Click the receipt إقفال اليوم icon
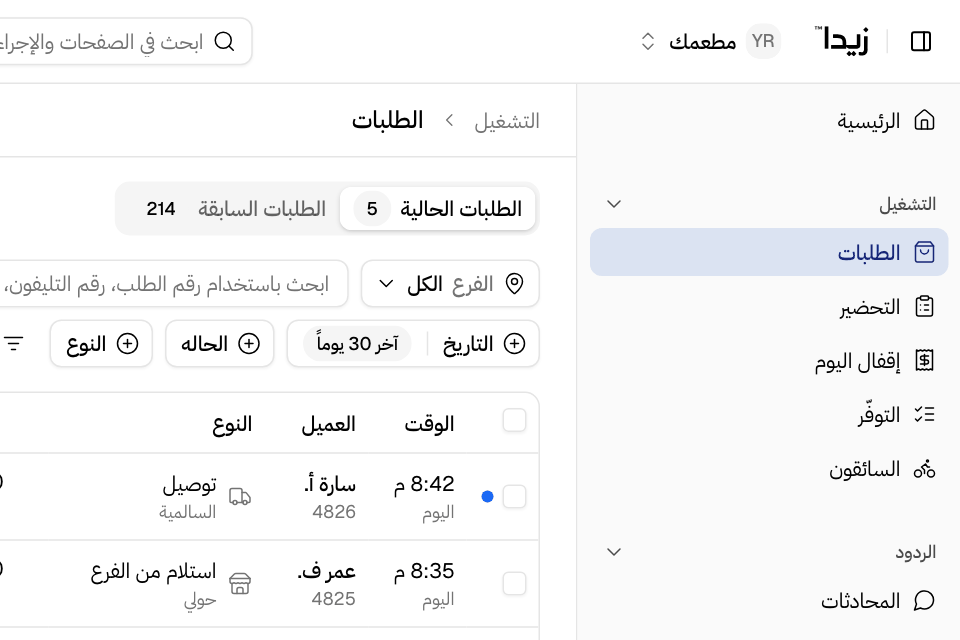 click(x=924, y=361)
